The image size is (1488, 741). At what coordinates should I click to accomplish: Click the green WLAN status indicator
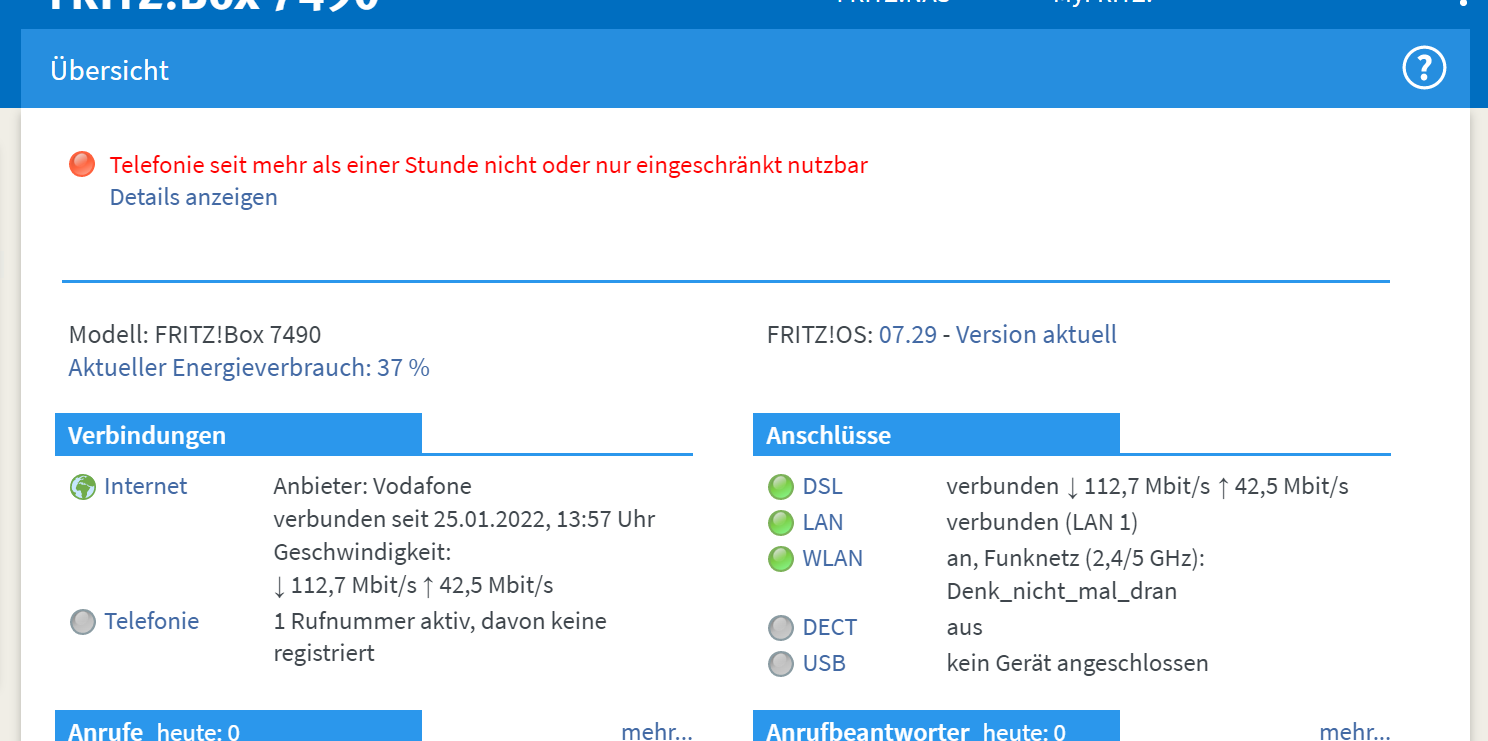point(780,559)
